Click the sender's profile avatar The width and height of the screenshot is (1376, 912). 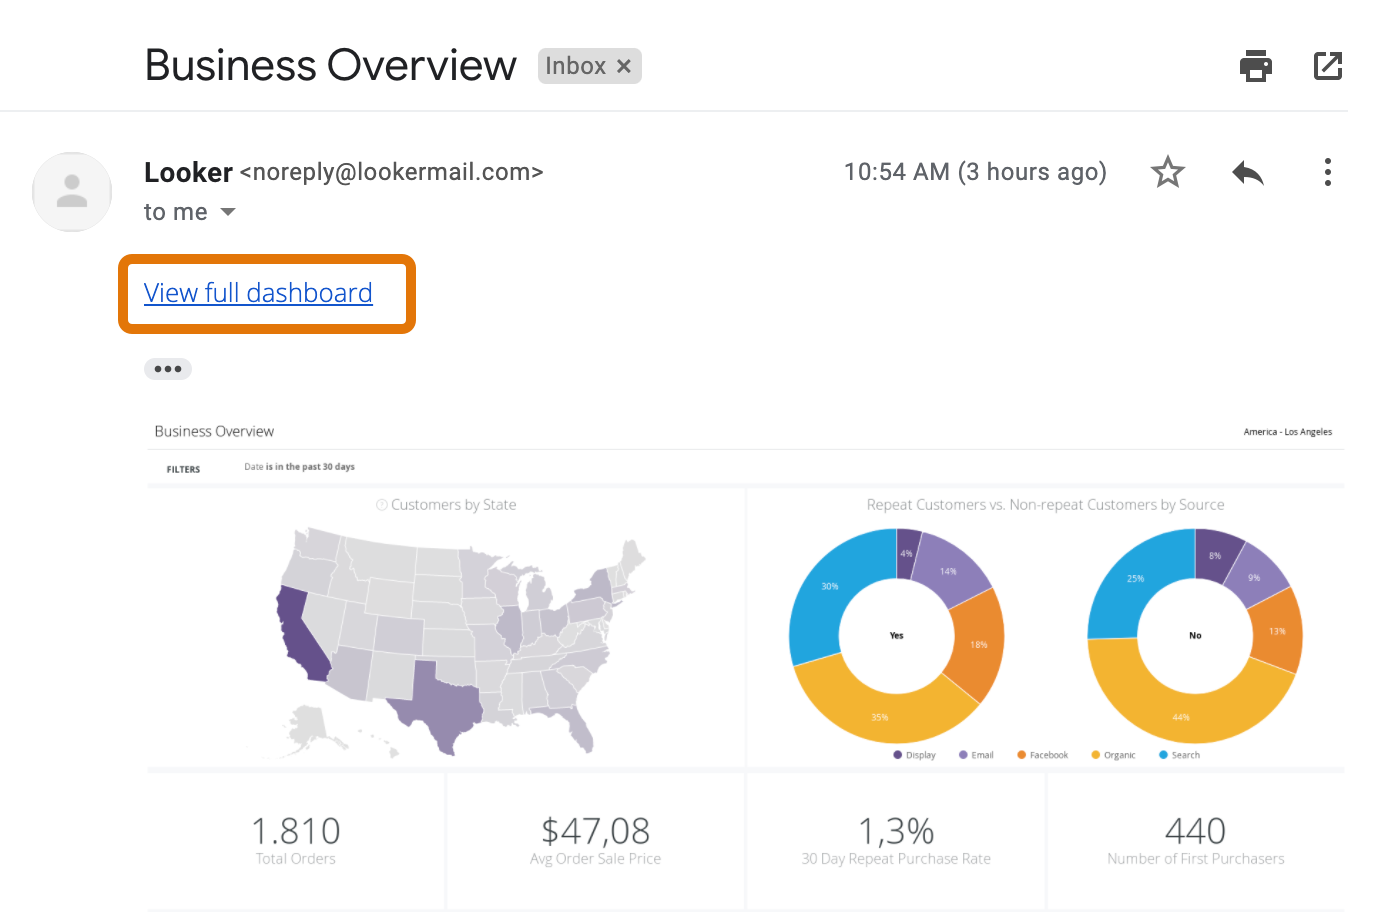71,191
